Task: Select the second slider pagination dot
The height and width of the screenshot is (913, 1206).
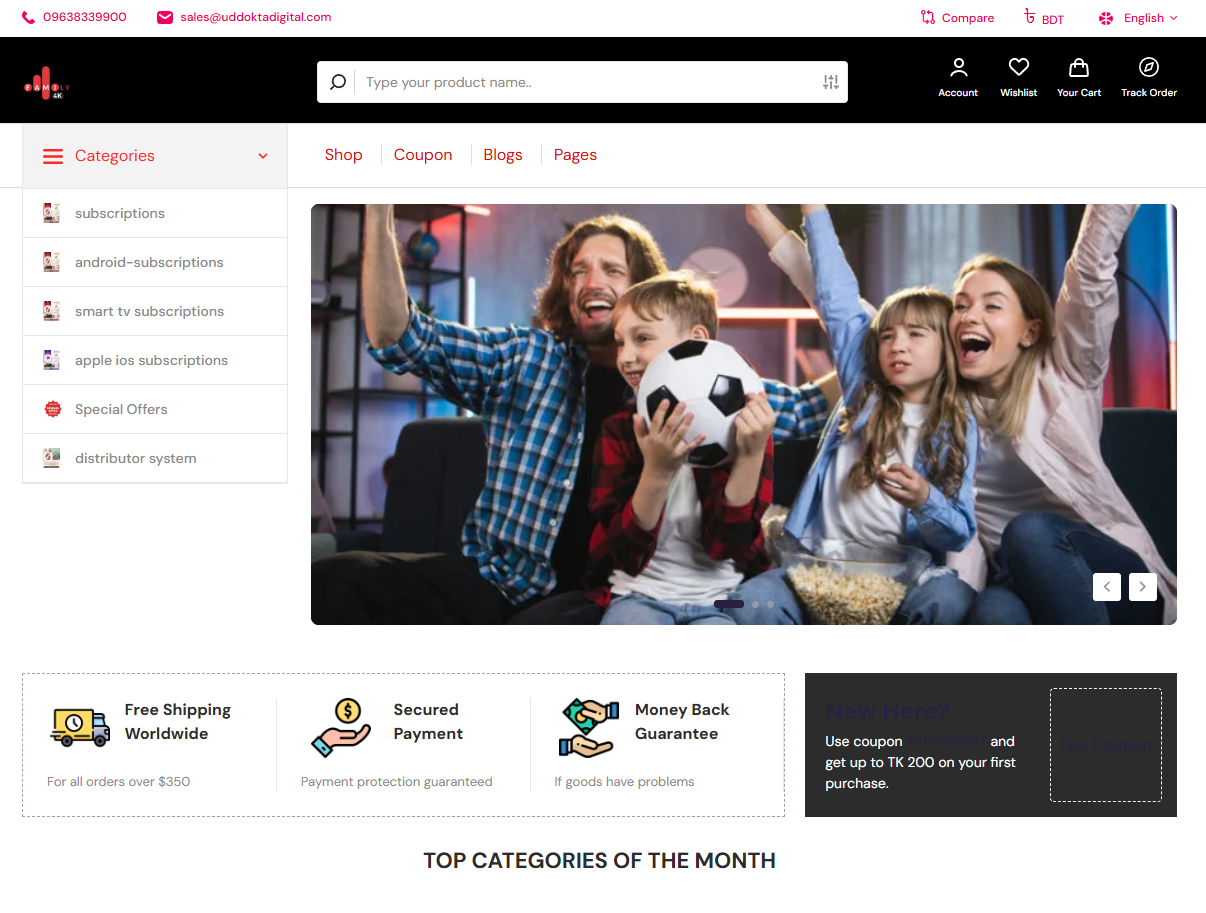Action: (x=755, y=604)
